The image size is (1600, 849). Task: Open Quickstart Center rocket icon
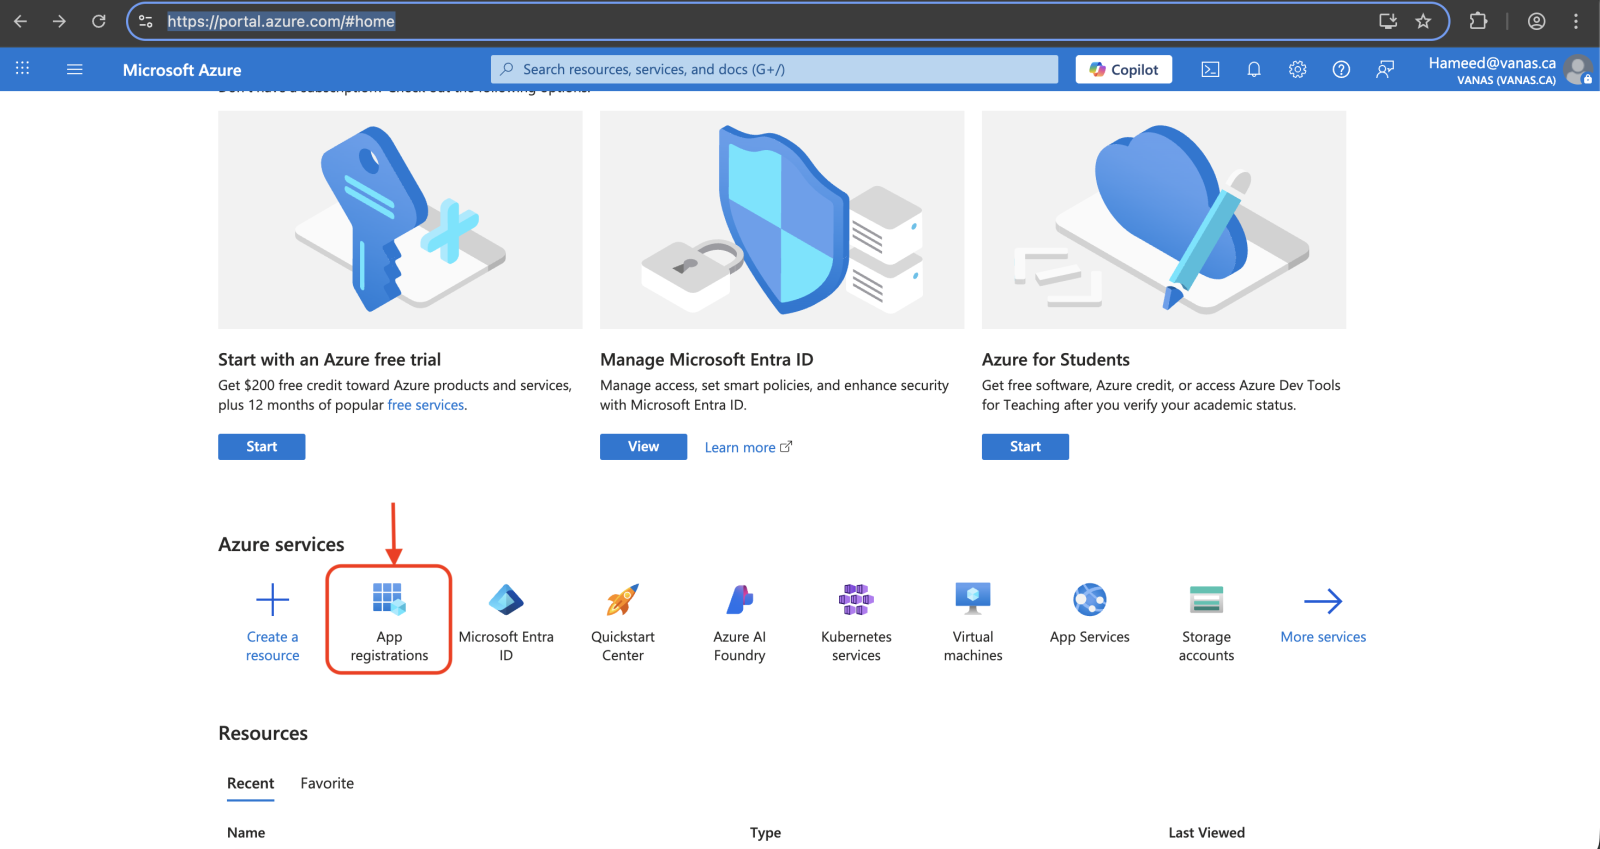[x=622, y=600]
